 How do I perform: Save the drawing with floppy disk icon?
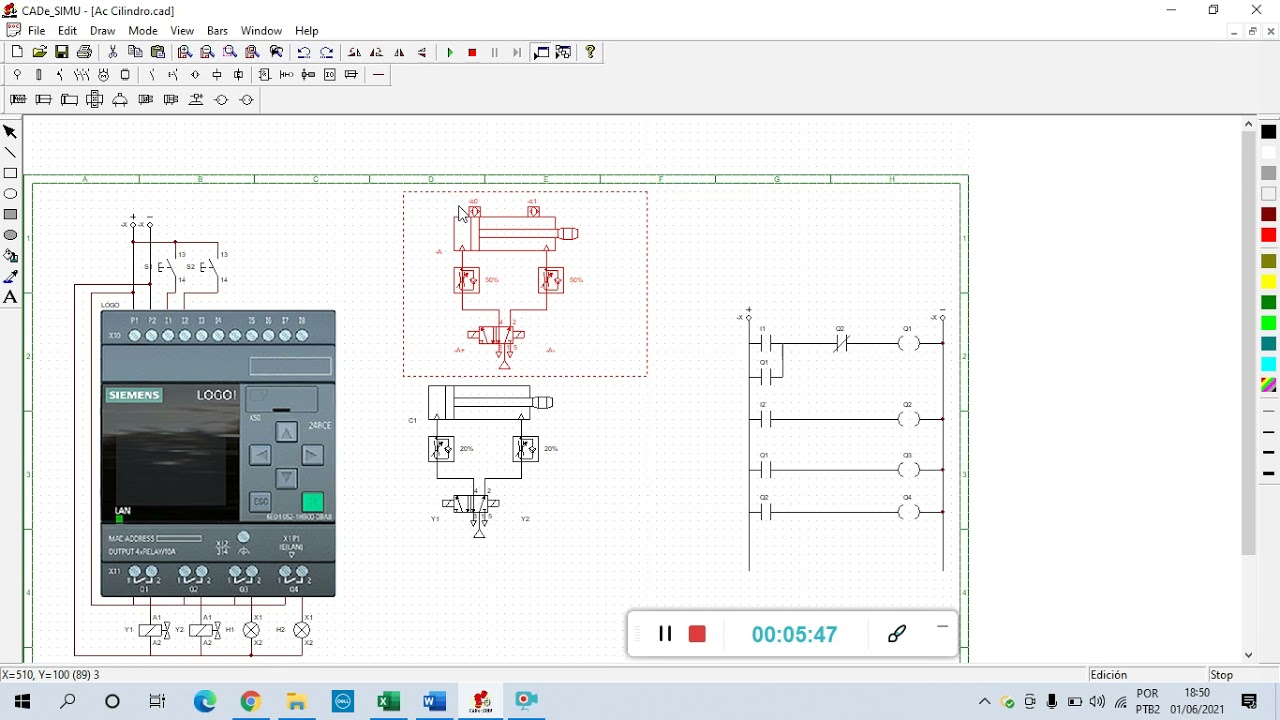(x=62, y=52)
